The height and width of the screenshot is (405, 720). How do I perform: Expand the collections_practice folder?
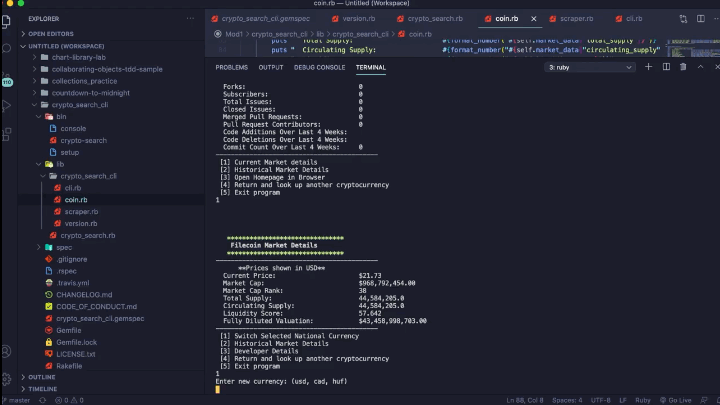(84, 81)
